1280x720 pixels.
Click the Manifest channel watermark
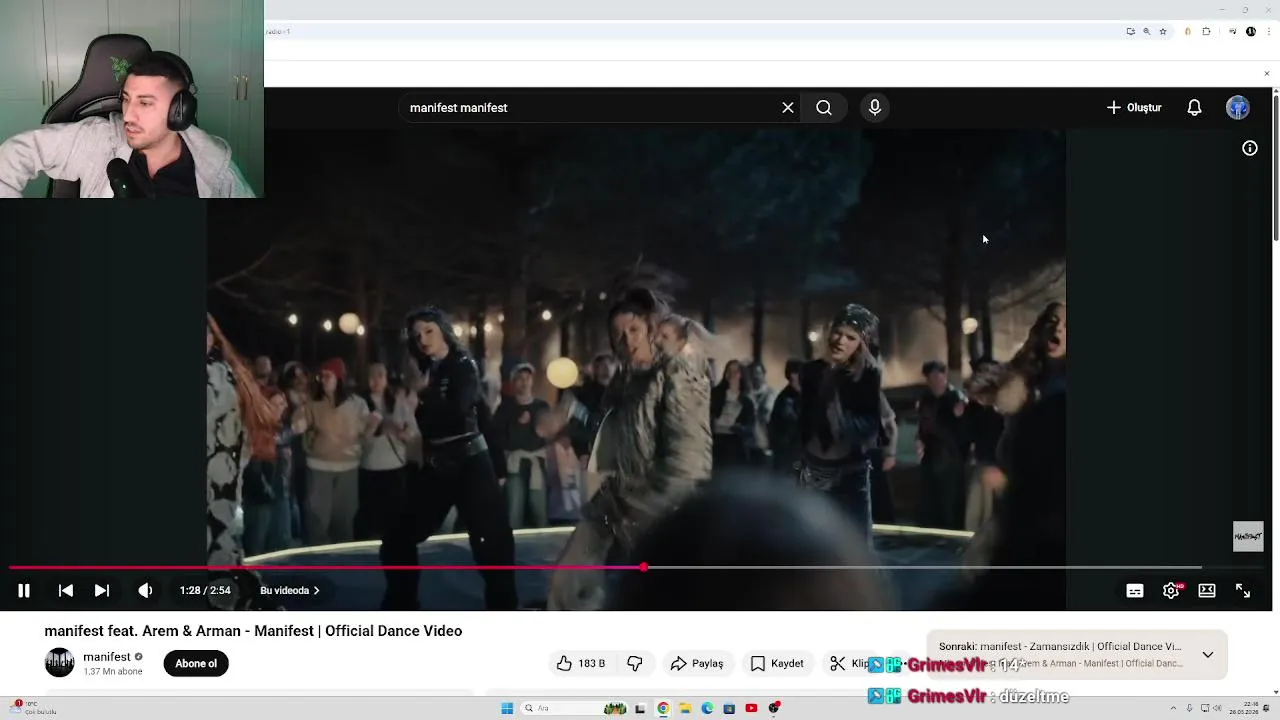[x=1248, y=536]
